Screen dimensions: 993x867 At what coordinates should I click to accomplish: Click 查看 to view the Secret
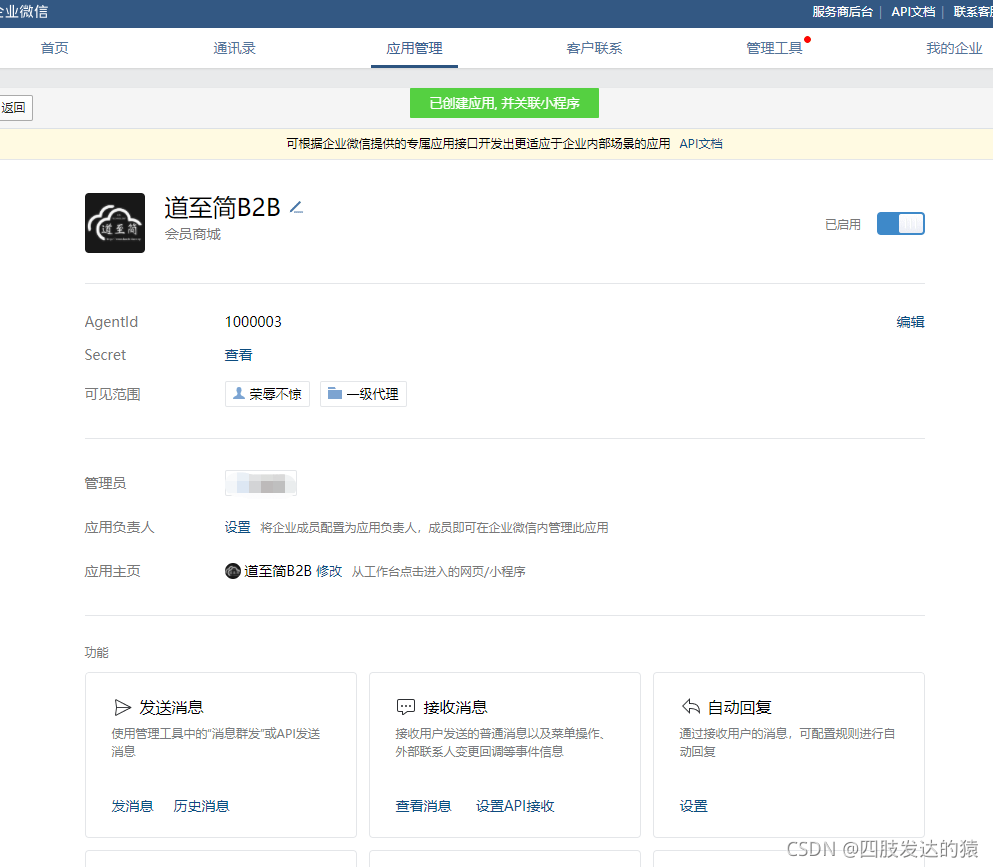[238, 355]
